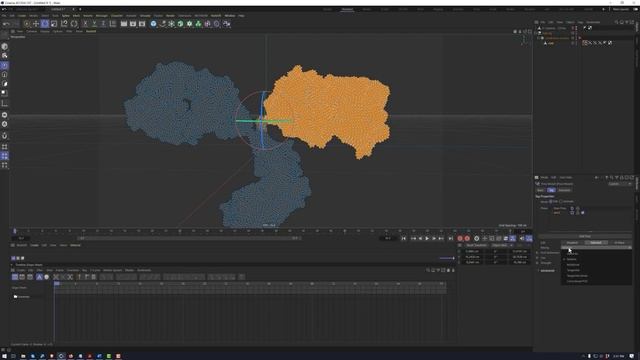Image resolution: width=640 pixels, height=360 pixels.
Task: Click the Attribute Manager back arrow
Action: 596,178
